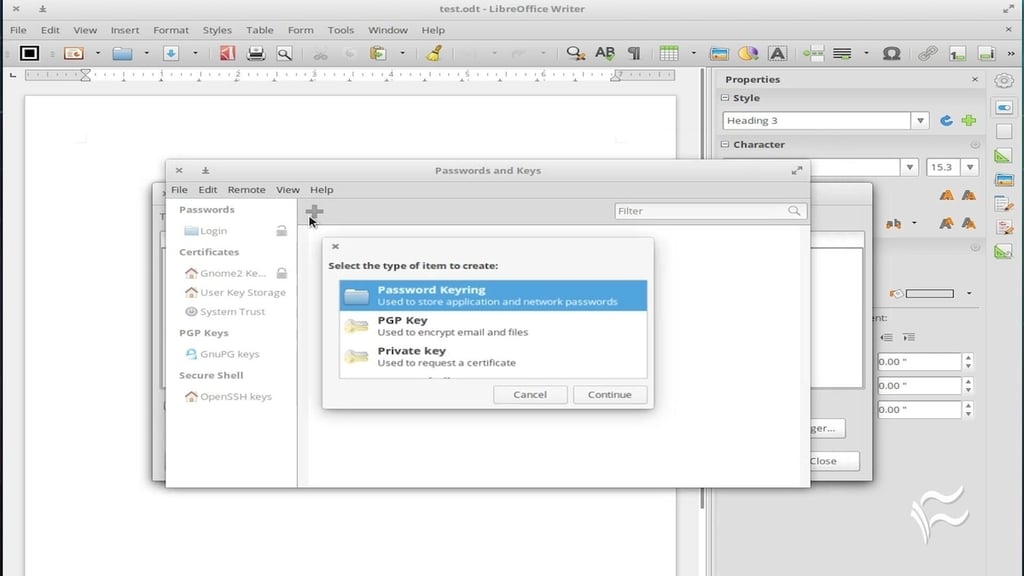1024x576 pixels.
Task: Collapse the Character section in Properties
Action: pyautogui.click(x=725, y=144)
